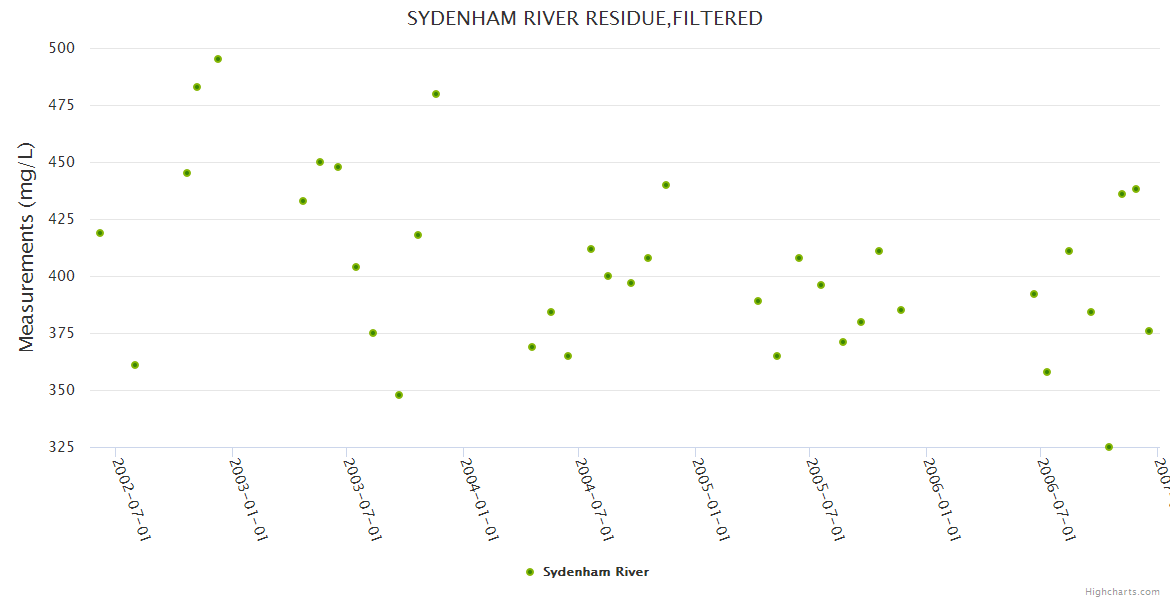Select the 348 mg/L point in late 2003
This screenshot has width=1170, height=600.
pos(399,395)
